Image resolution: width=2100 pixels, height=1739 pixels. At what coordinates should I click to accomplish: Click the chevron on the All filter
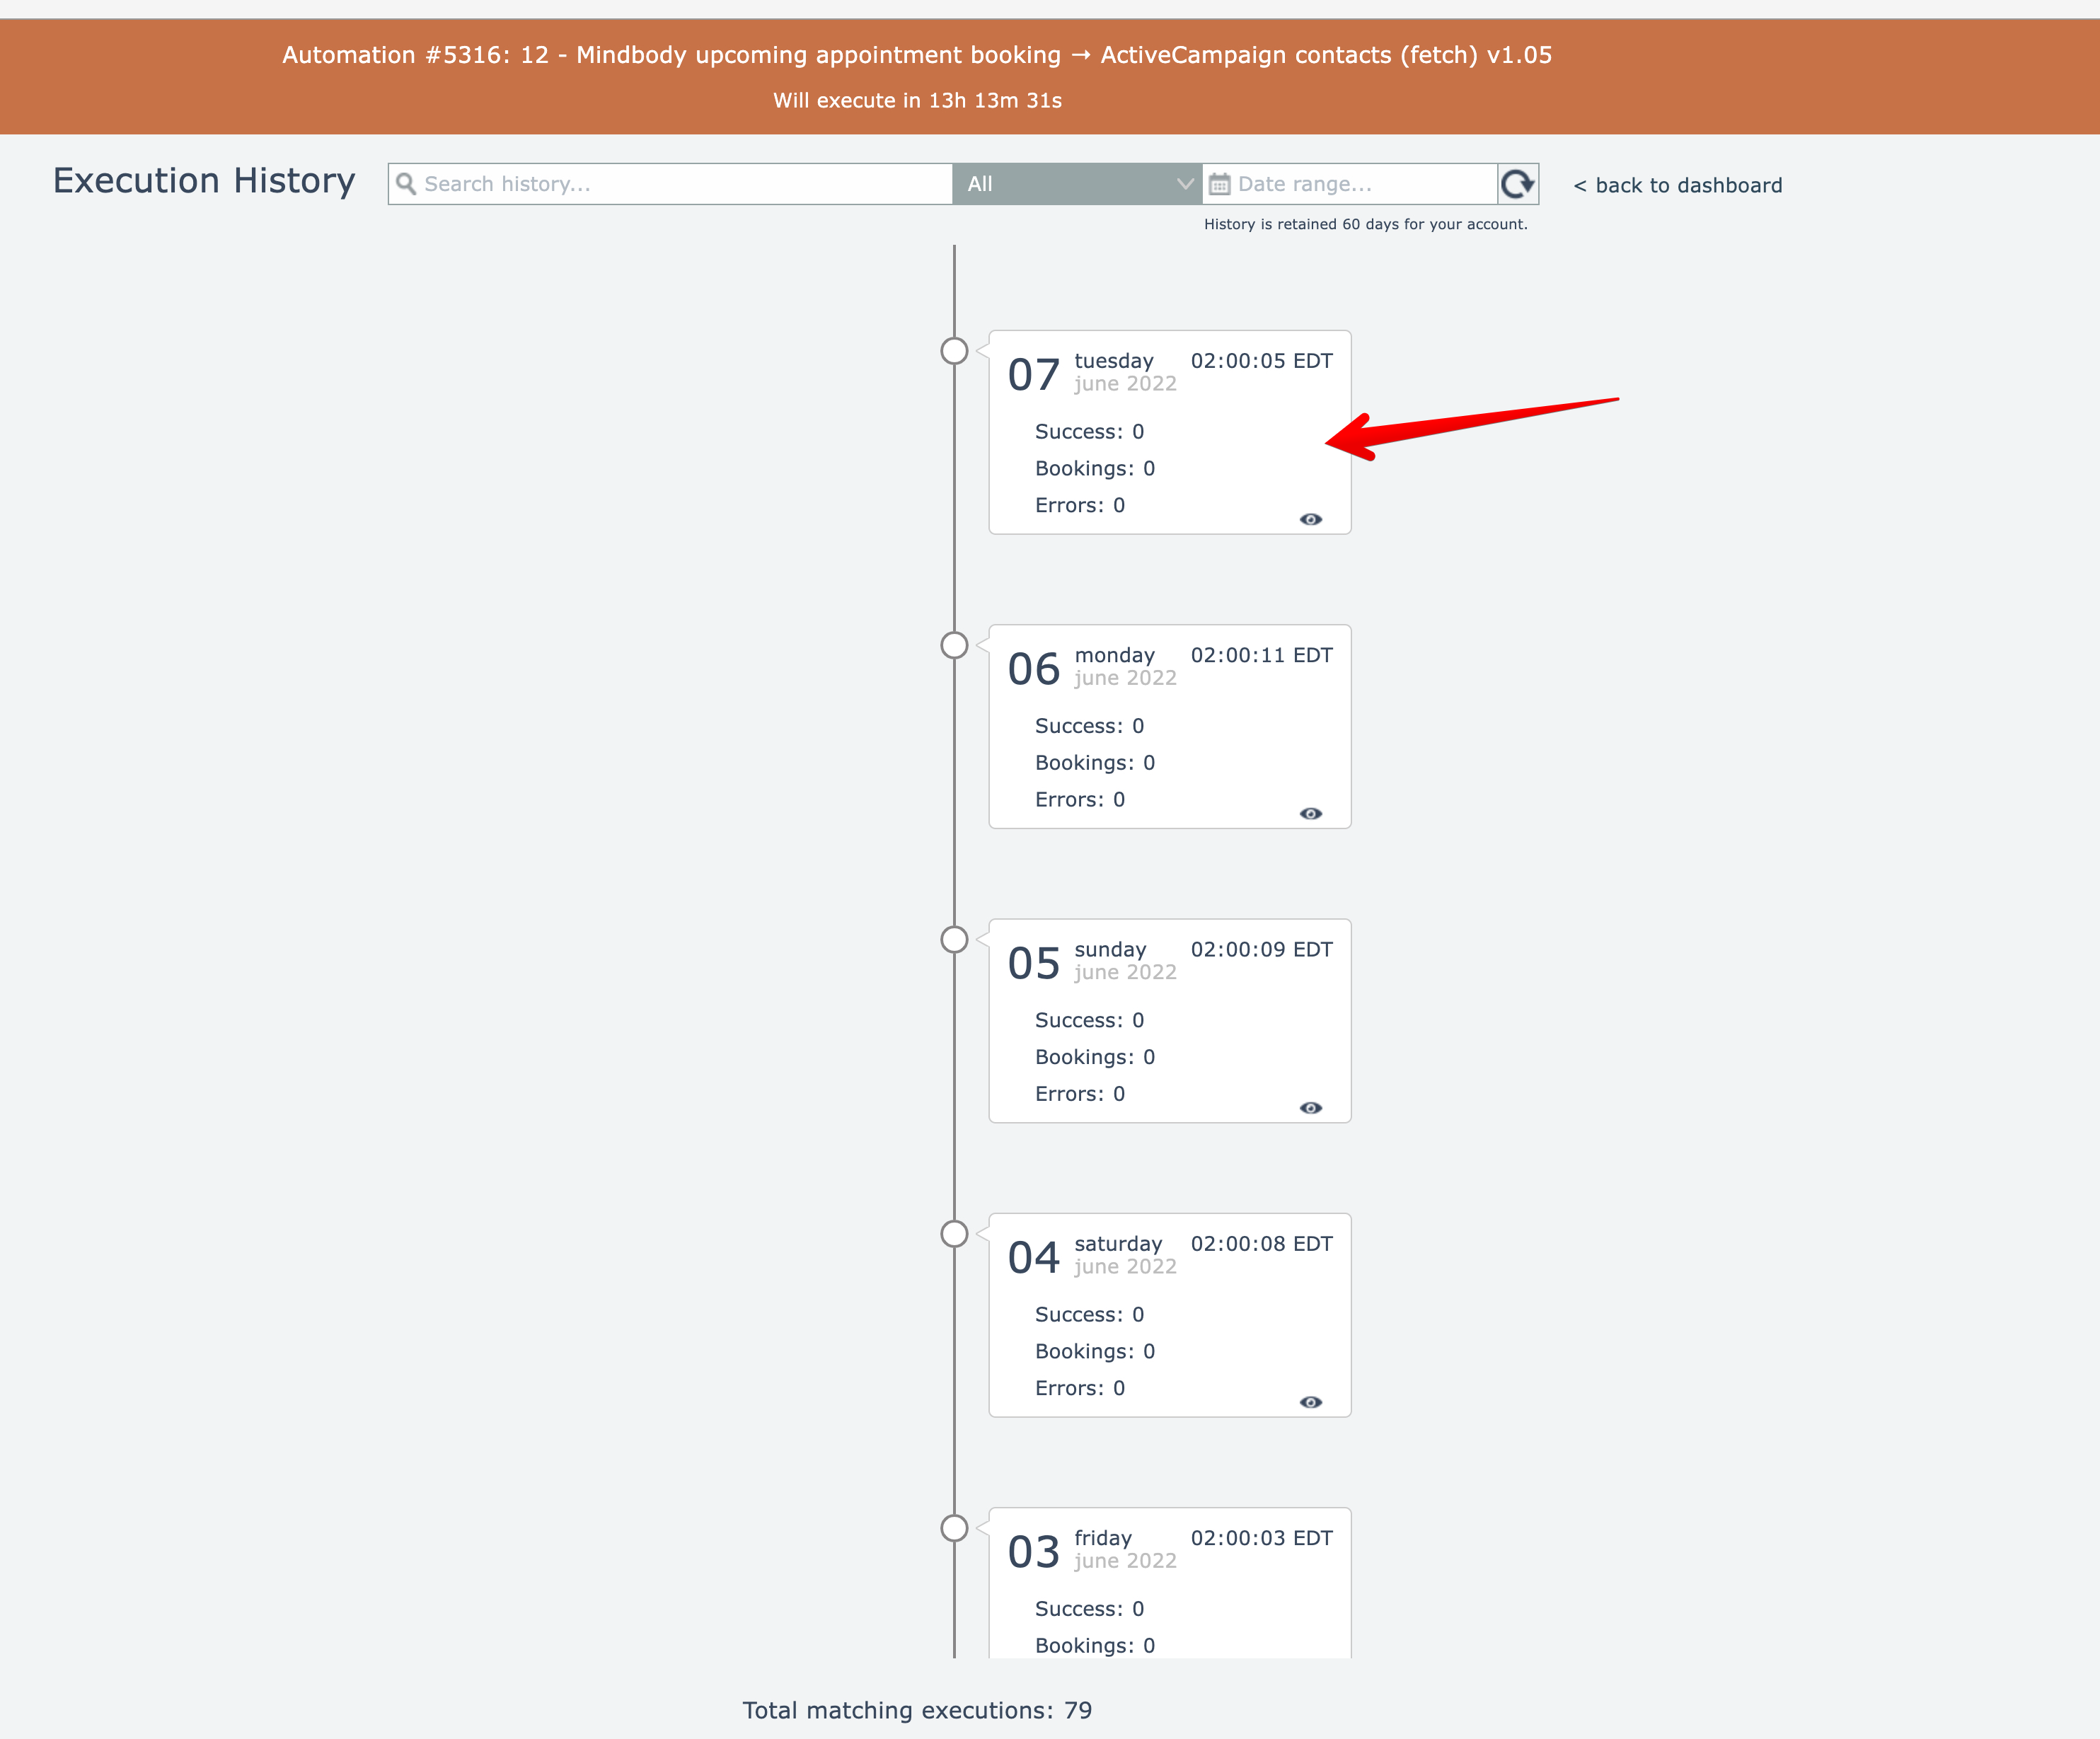tap(1185, 184)
